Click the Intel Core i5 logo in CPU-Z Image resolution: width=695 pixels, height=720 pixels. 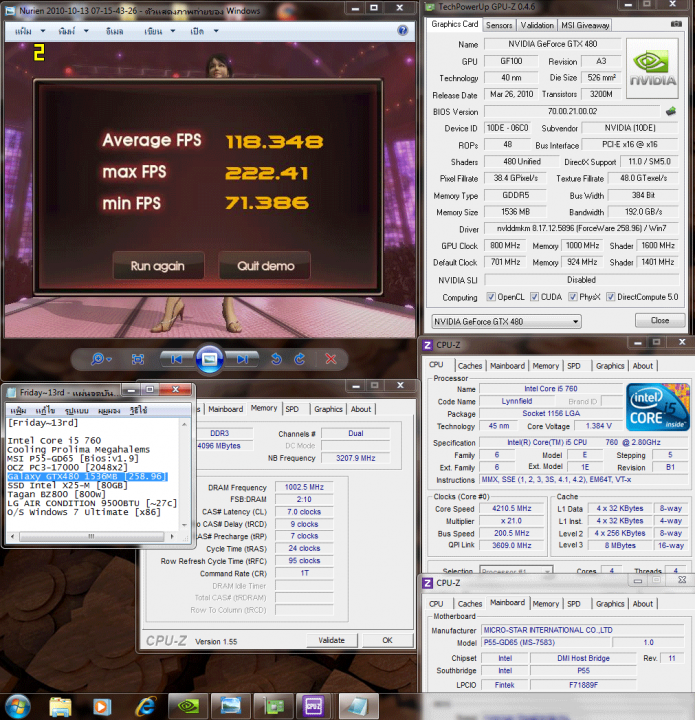point(657,407)
